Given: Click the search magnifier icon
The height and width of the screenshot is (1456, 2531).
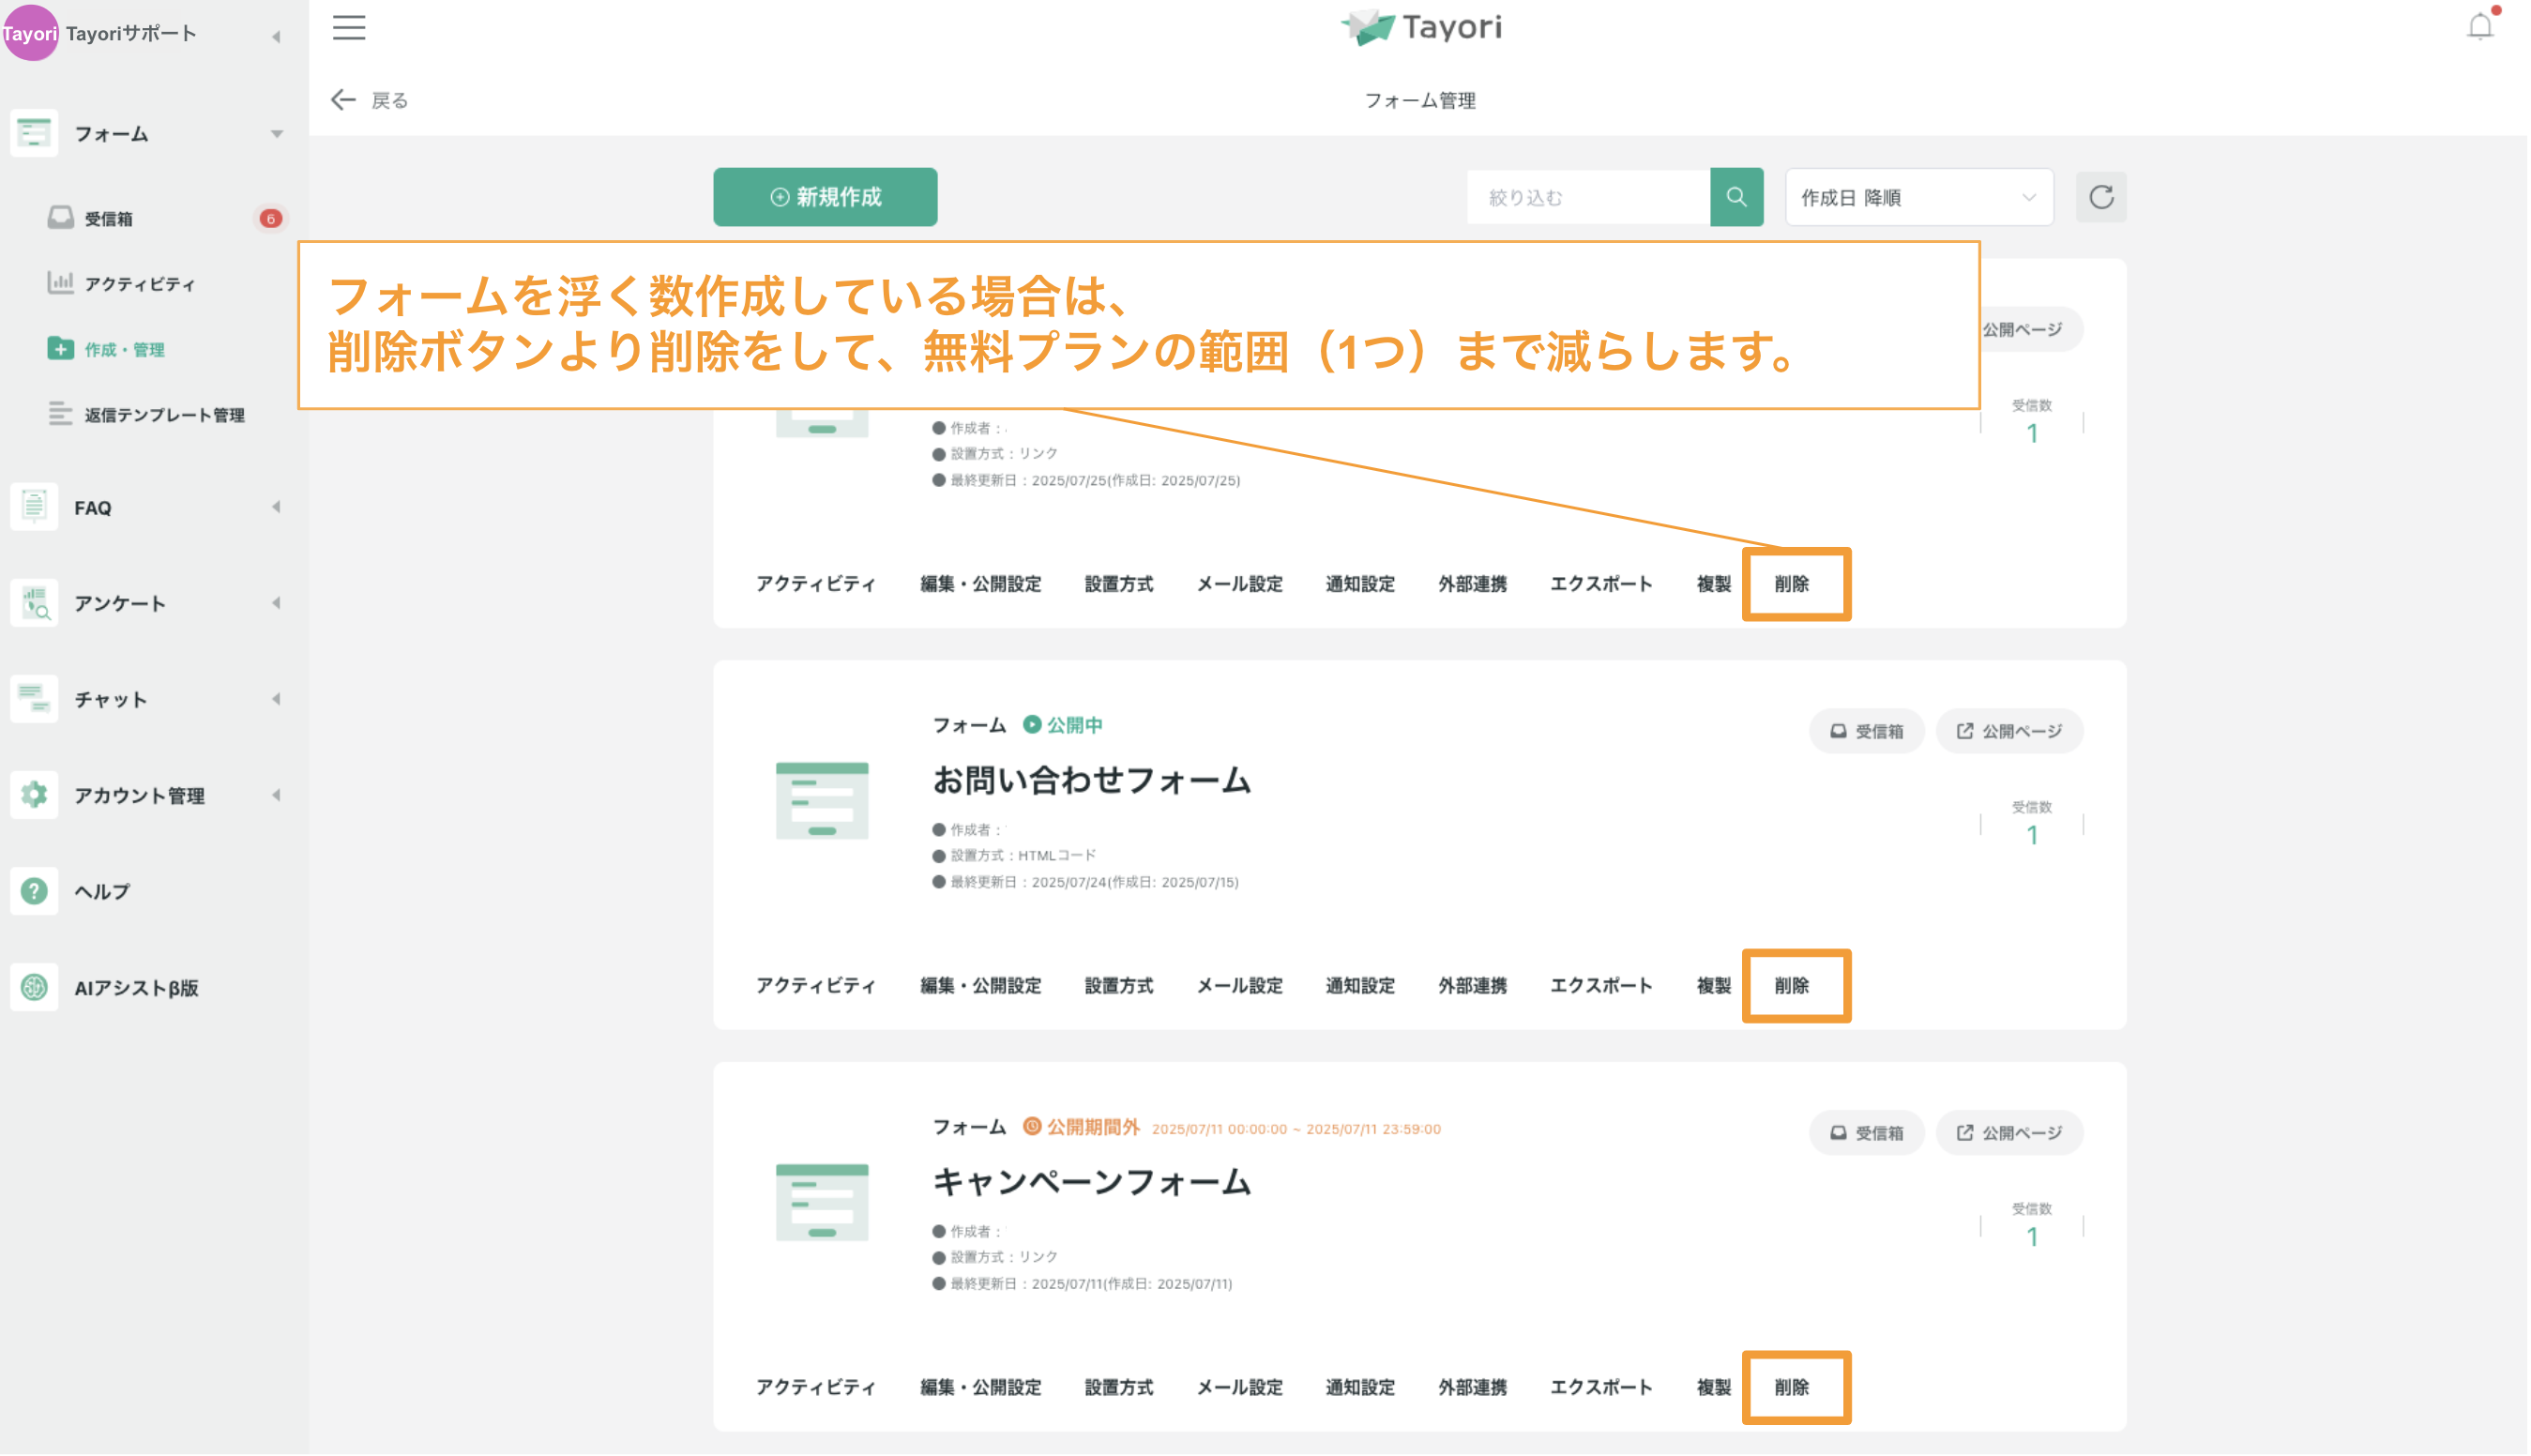Looking at the screenshot, I should 1737,197.
